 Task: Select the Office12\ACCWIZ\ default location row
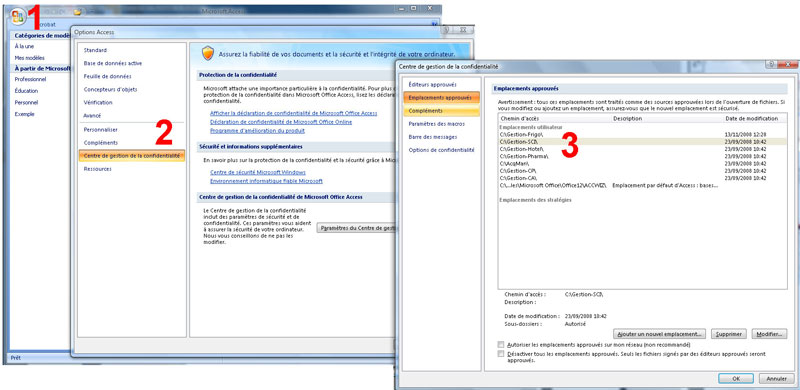coord(643,186)
